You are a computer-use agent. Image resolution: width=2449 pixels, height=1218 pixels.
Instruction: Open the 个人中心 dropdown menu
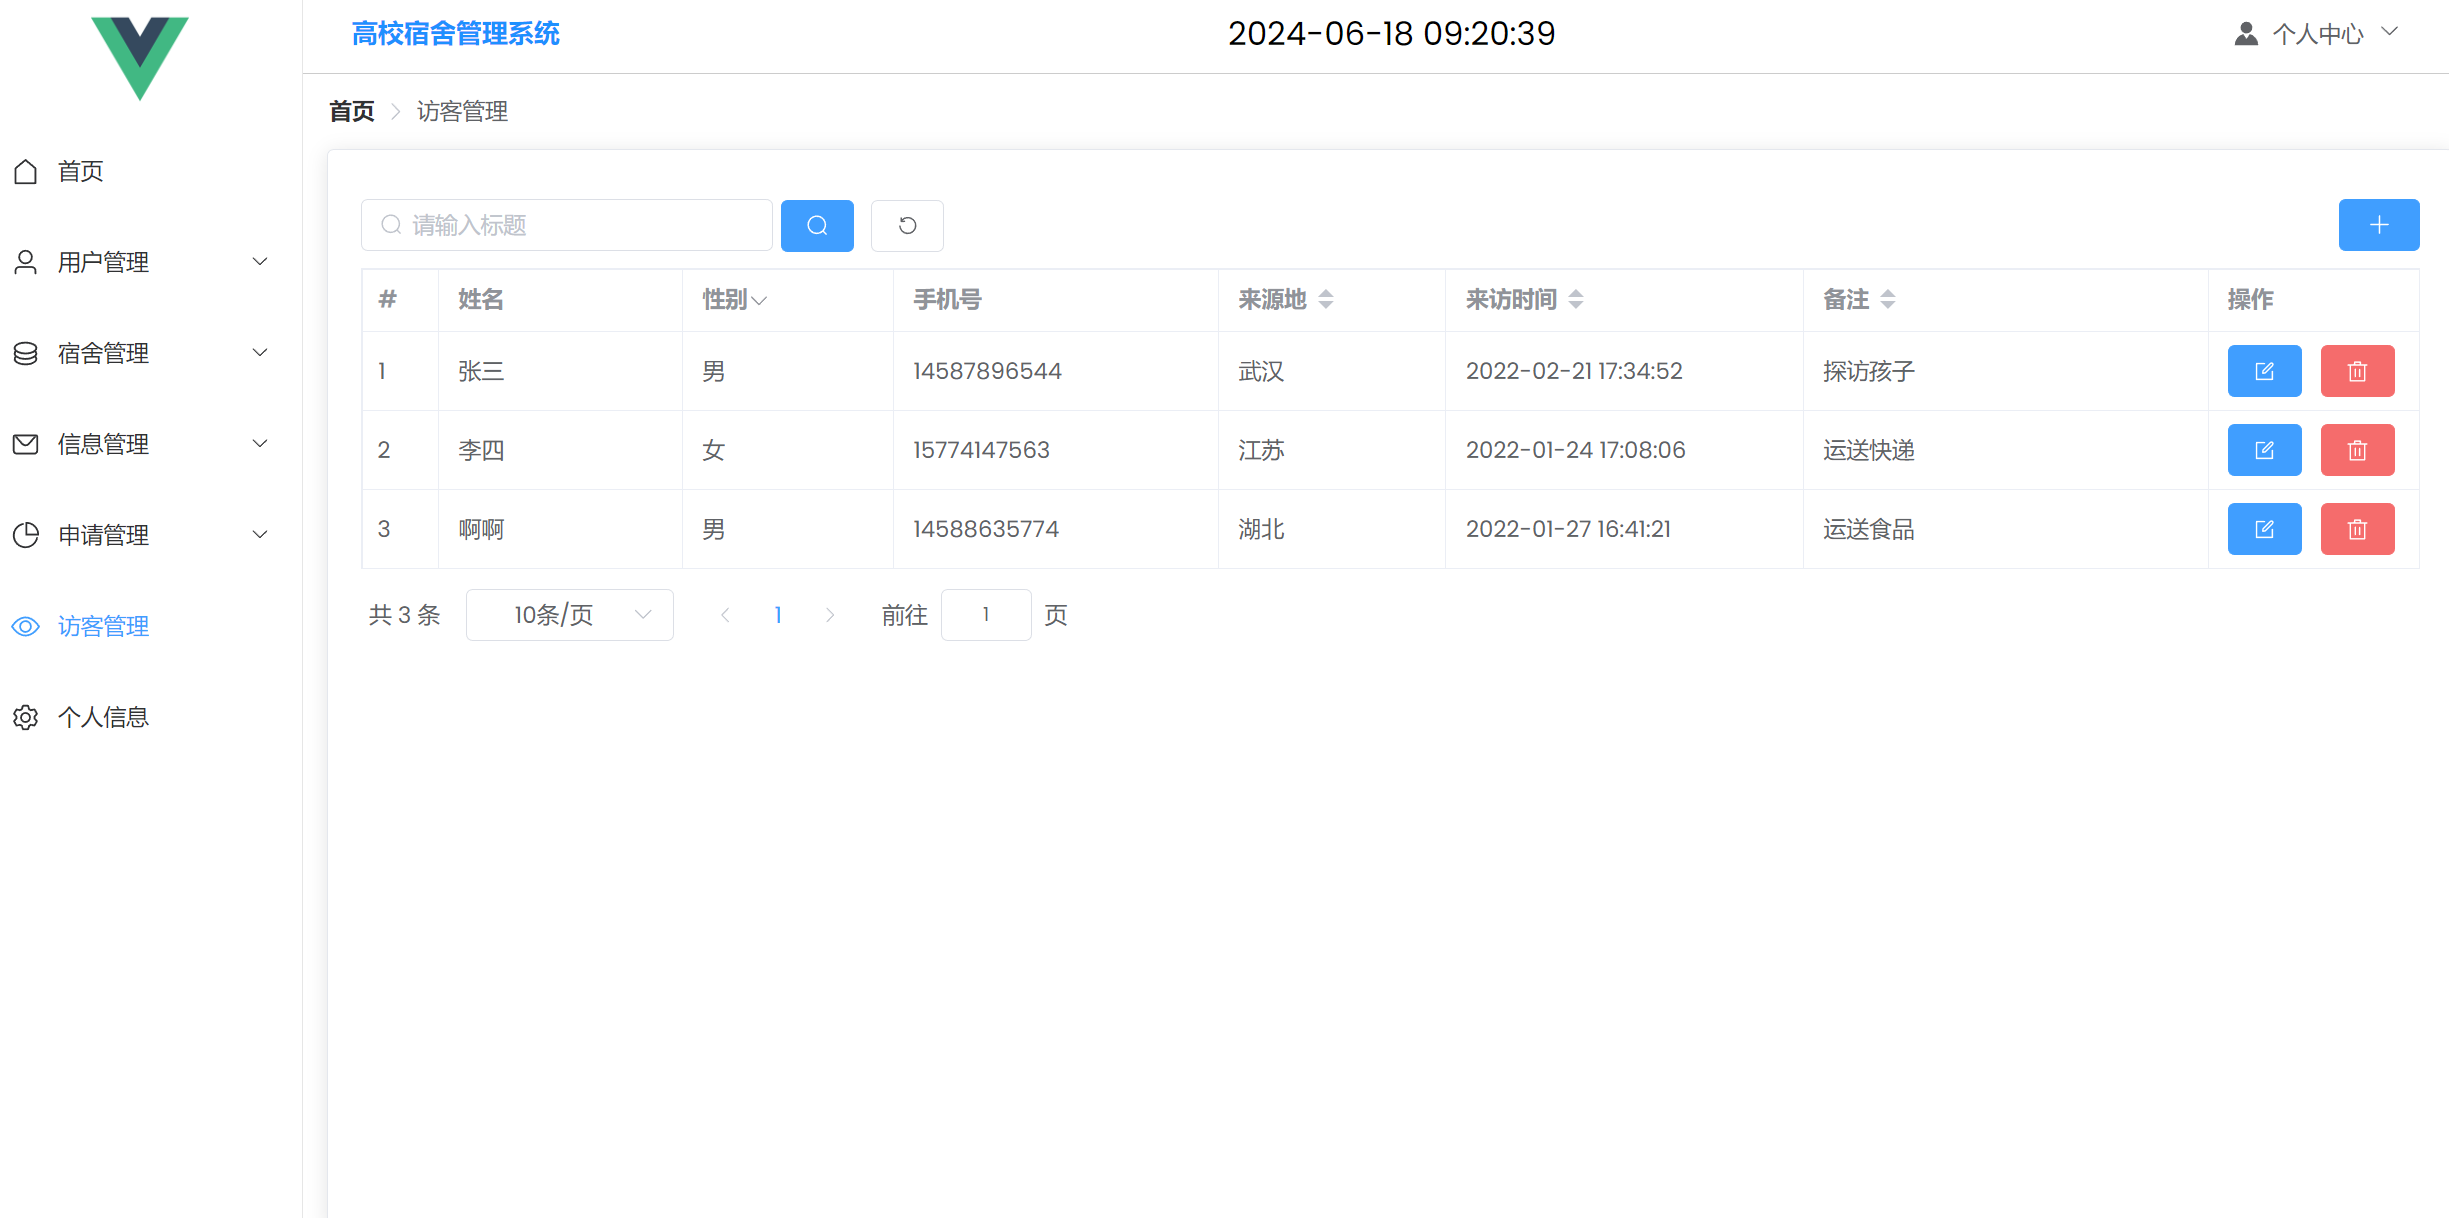pyautogui.click(x=2321, y=33)
